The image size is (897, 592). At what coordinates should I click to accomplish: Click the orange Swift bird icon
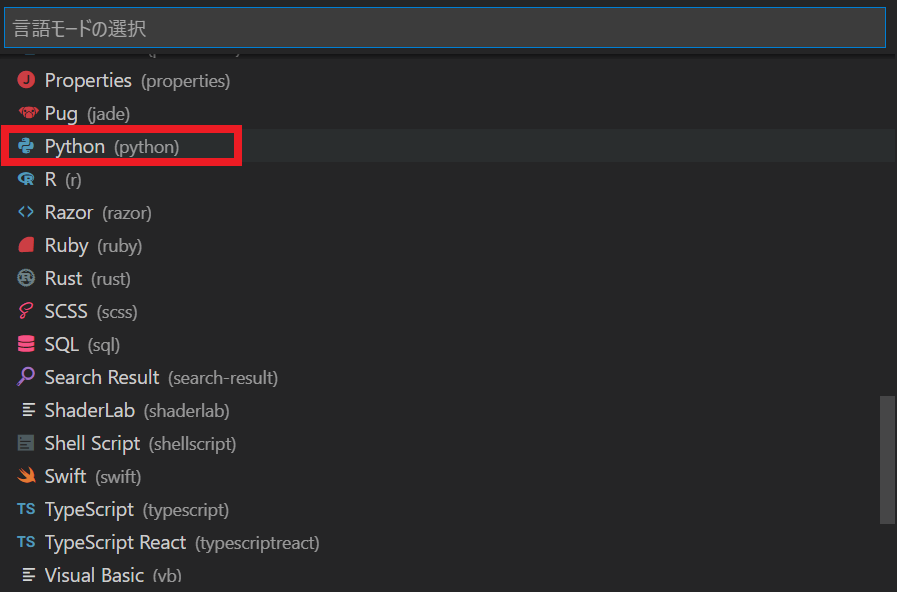click(26, 475)
